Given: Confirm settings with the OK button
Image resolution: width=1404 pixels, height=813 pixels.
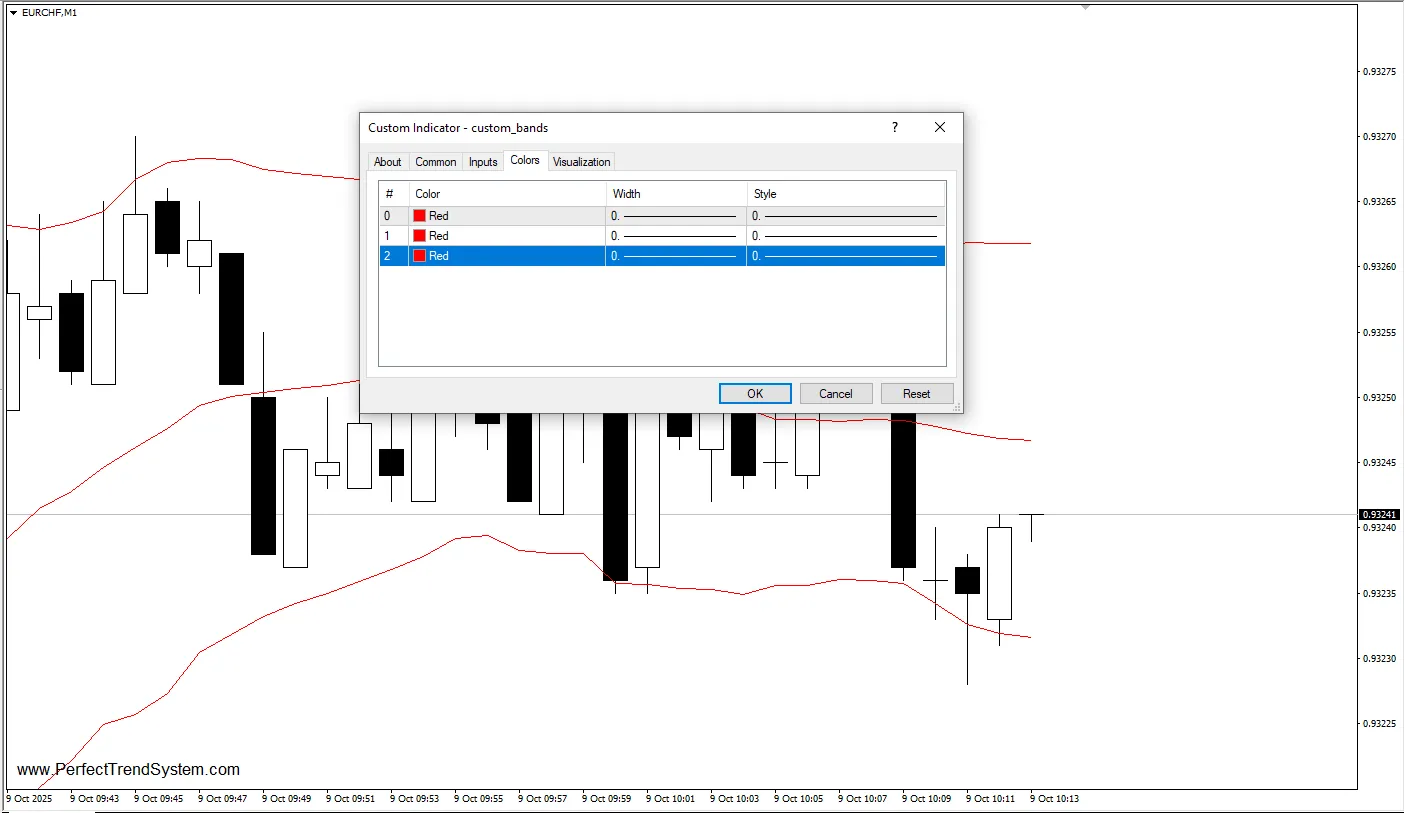Looking at the screenshot, I should [755, 394].
